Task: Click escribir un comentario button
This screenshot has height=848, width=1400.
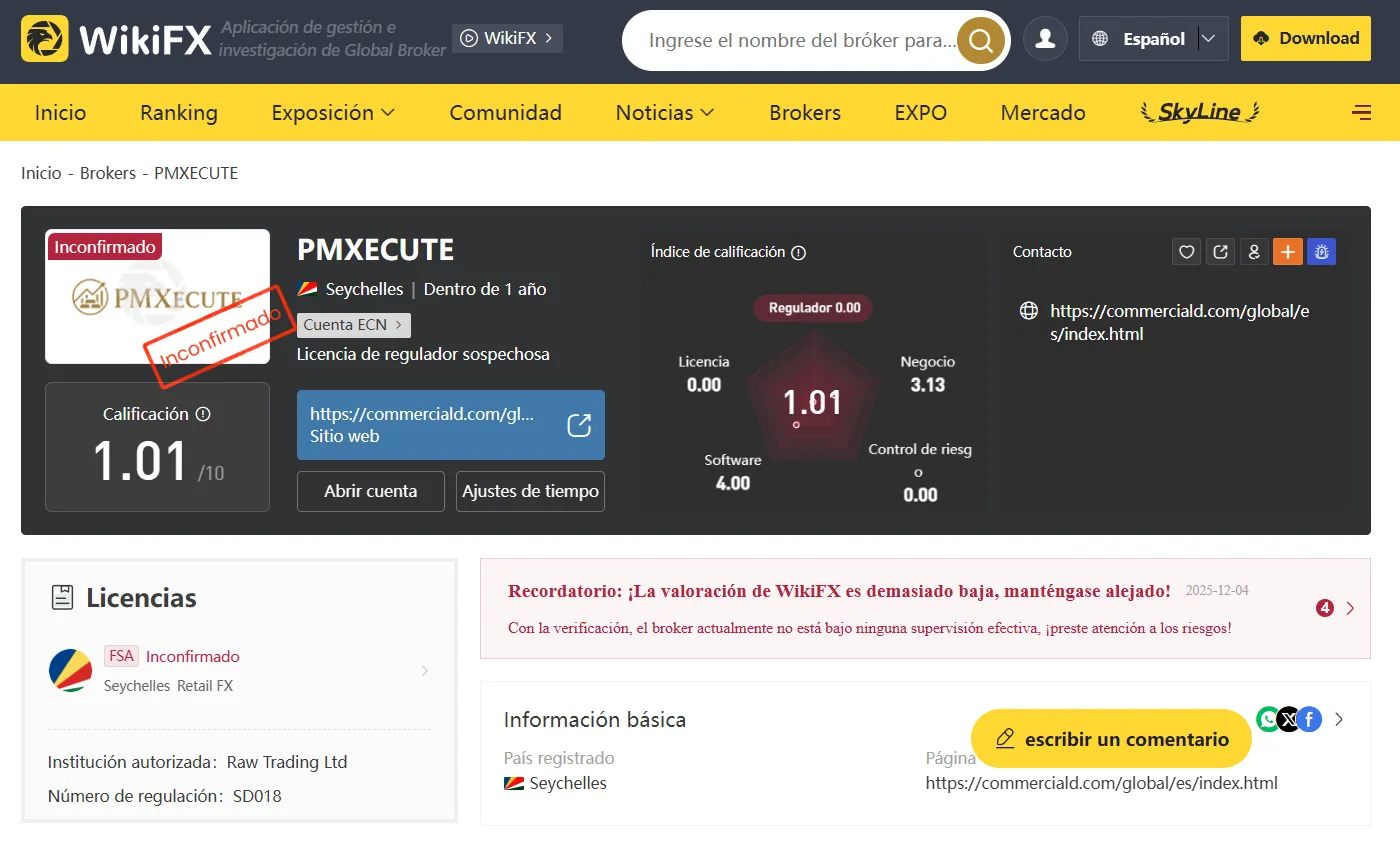Action: pyautogui.click(x=1111, y=739)
